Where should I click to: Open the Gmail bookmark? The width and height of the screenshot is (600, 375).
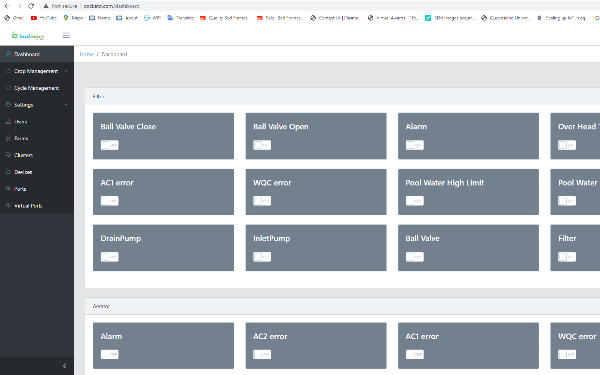click(x=14, y=18)
